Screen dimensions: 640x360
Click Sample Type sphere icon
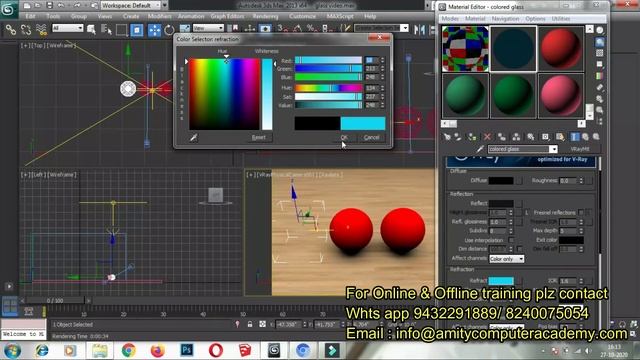tap(600, 30)
